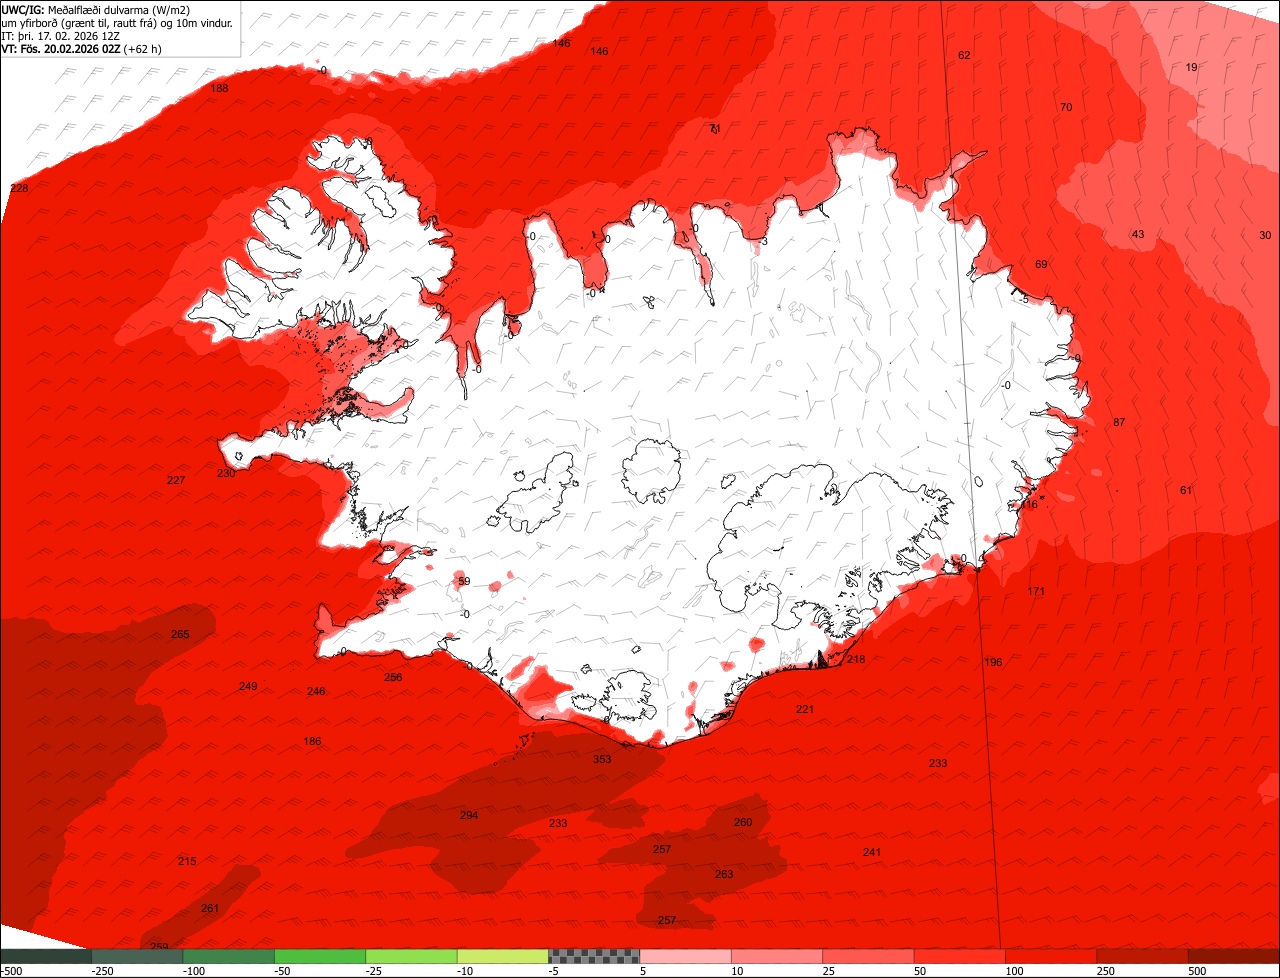Select the map value 70

point(1066,107)
